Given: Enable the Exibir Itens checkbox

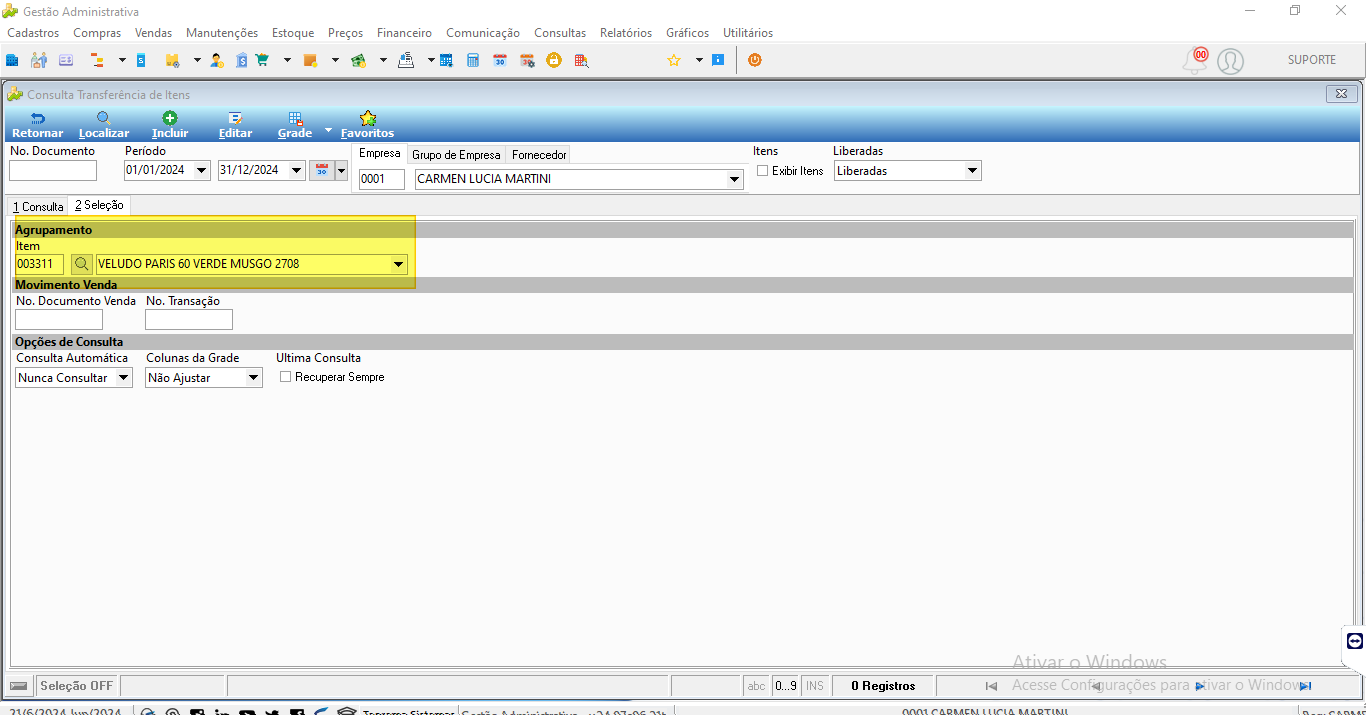Looking at the screenshot, I should (763, 171).
